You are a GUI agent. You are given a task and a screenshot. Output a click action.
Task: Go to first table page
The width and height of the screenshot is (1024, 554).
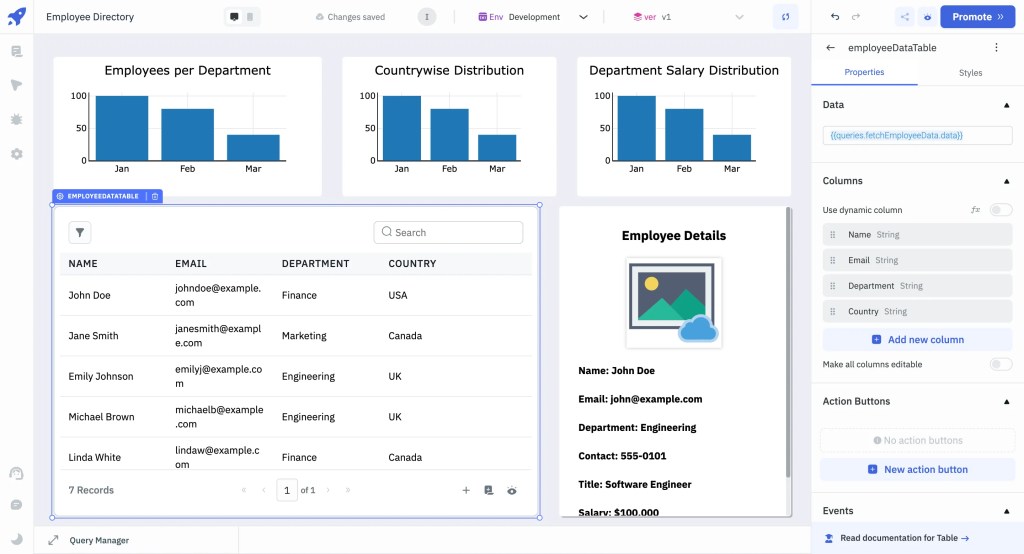tap(244, 490)
